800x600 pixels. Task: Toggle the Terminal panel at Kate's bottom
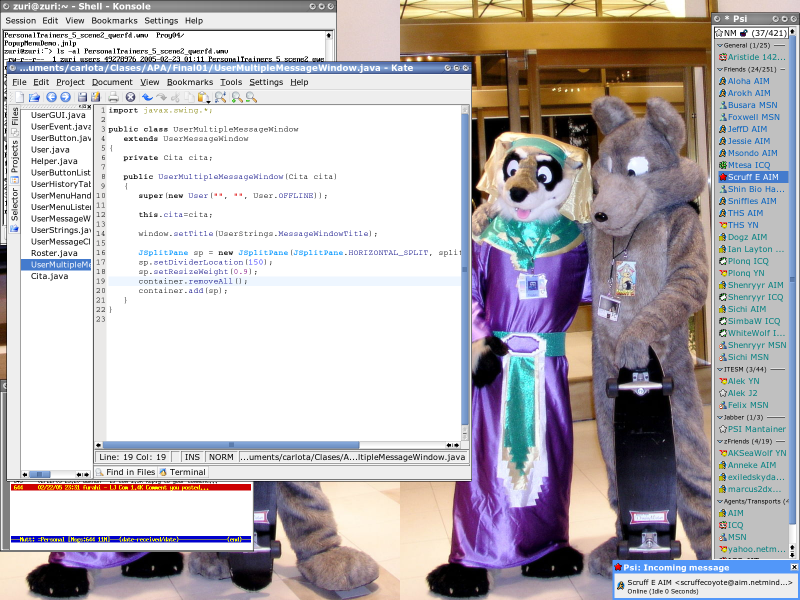(180, 472)
